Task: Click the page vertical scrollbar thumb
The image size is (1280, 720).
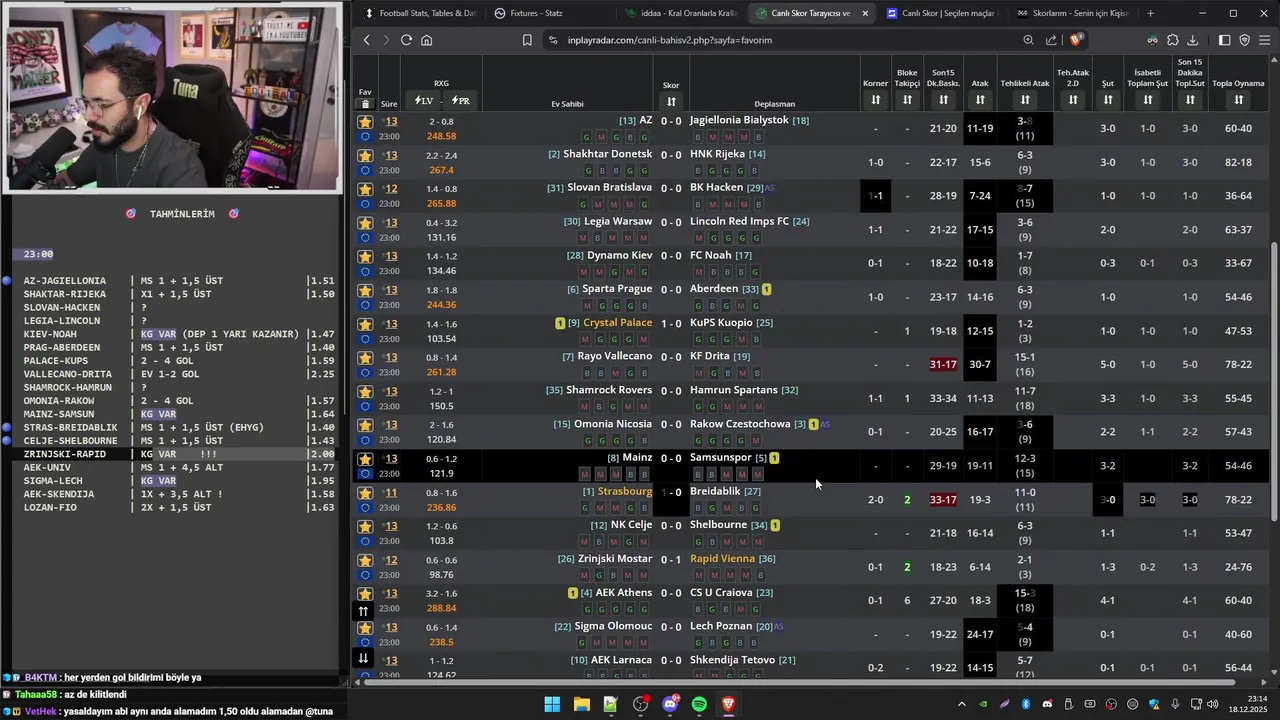Action: 1273,380
